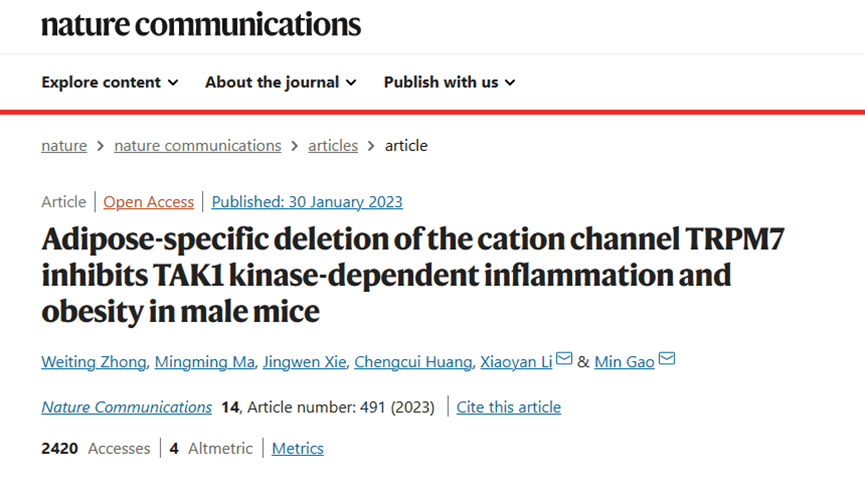Open the Metrics page

click(x=298, y=449)
